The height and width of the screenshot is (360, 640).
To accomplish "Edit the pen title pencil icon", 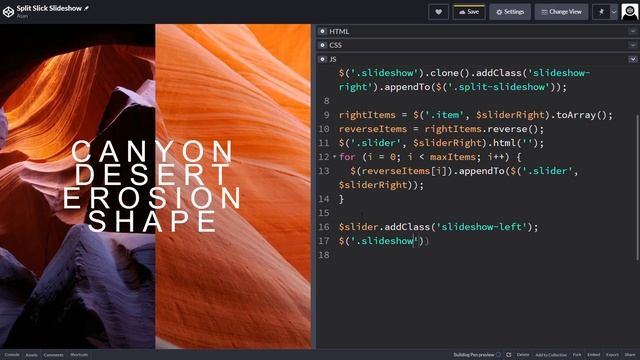I will click(x=87, y=8).
